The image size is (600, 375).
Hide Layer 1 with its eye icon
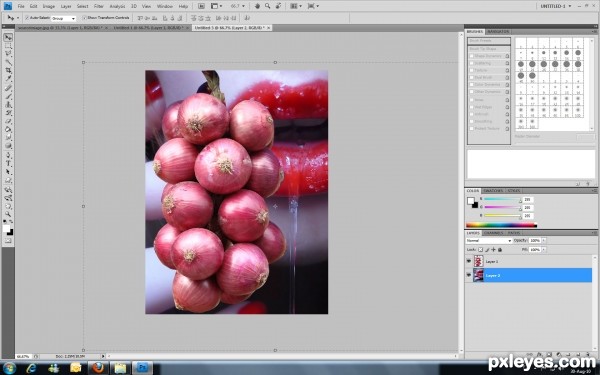point(469,261)
